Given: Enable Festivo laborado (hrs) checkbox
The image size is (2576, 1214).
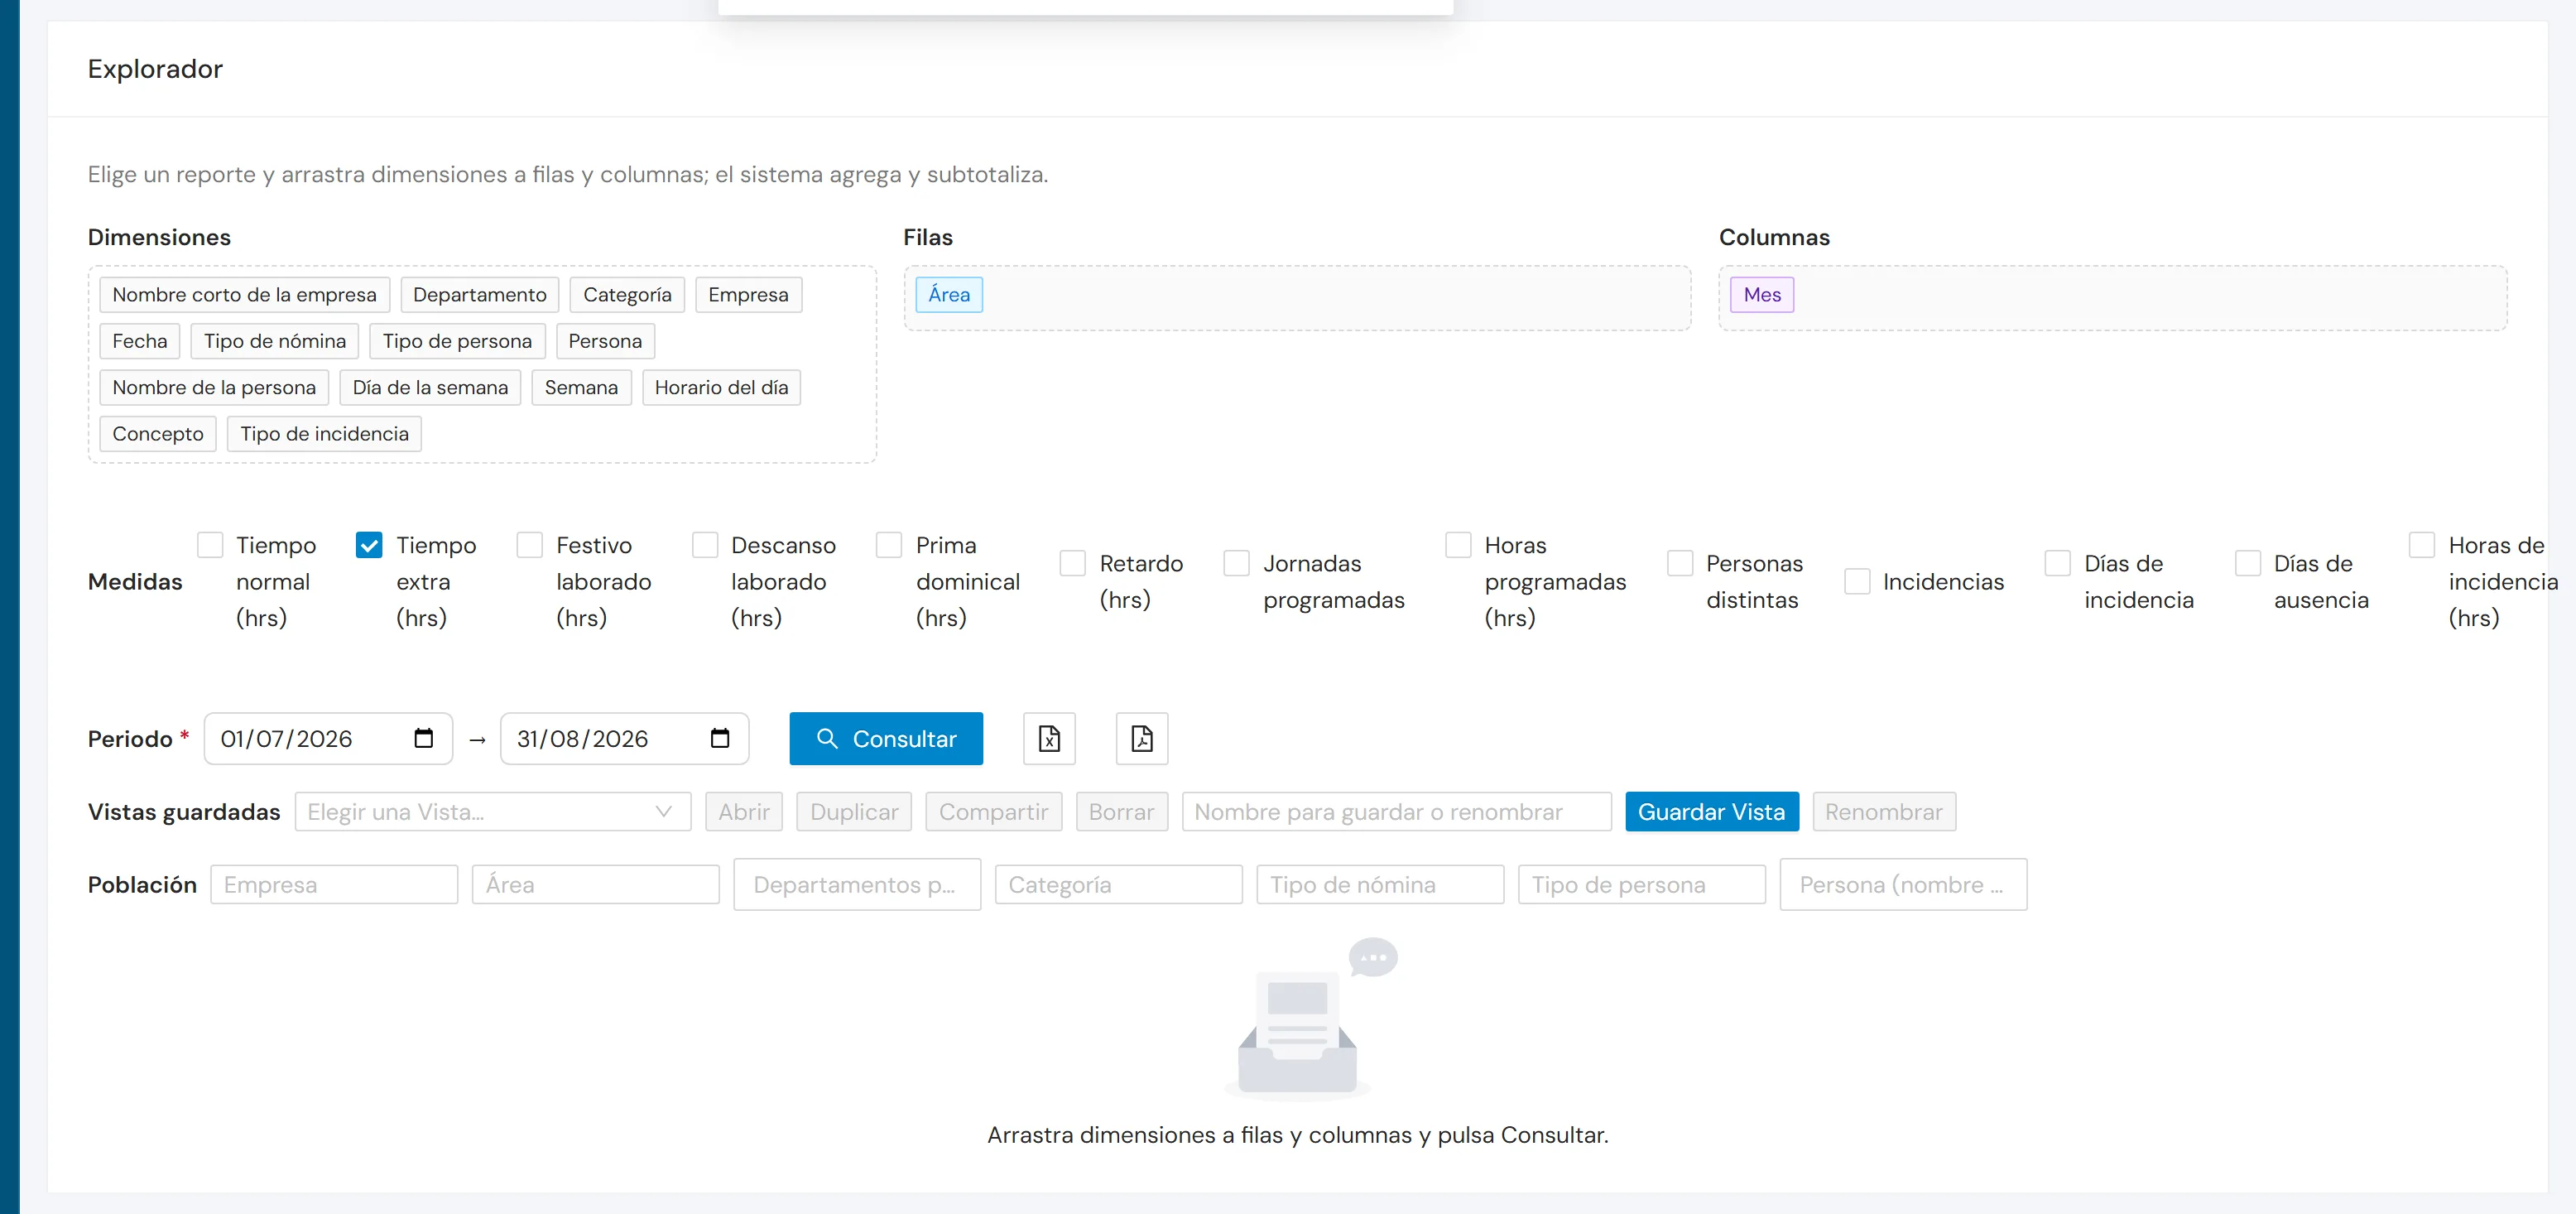Looking at the screenshot, I should pyautogui.click(x=530, y=545).
